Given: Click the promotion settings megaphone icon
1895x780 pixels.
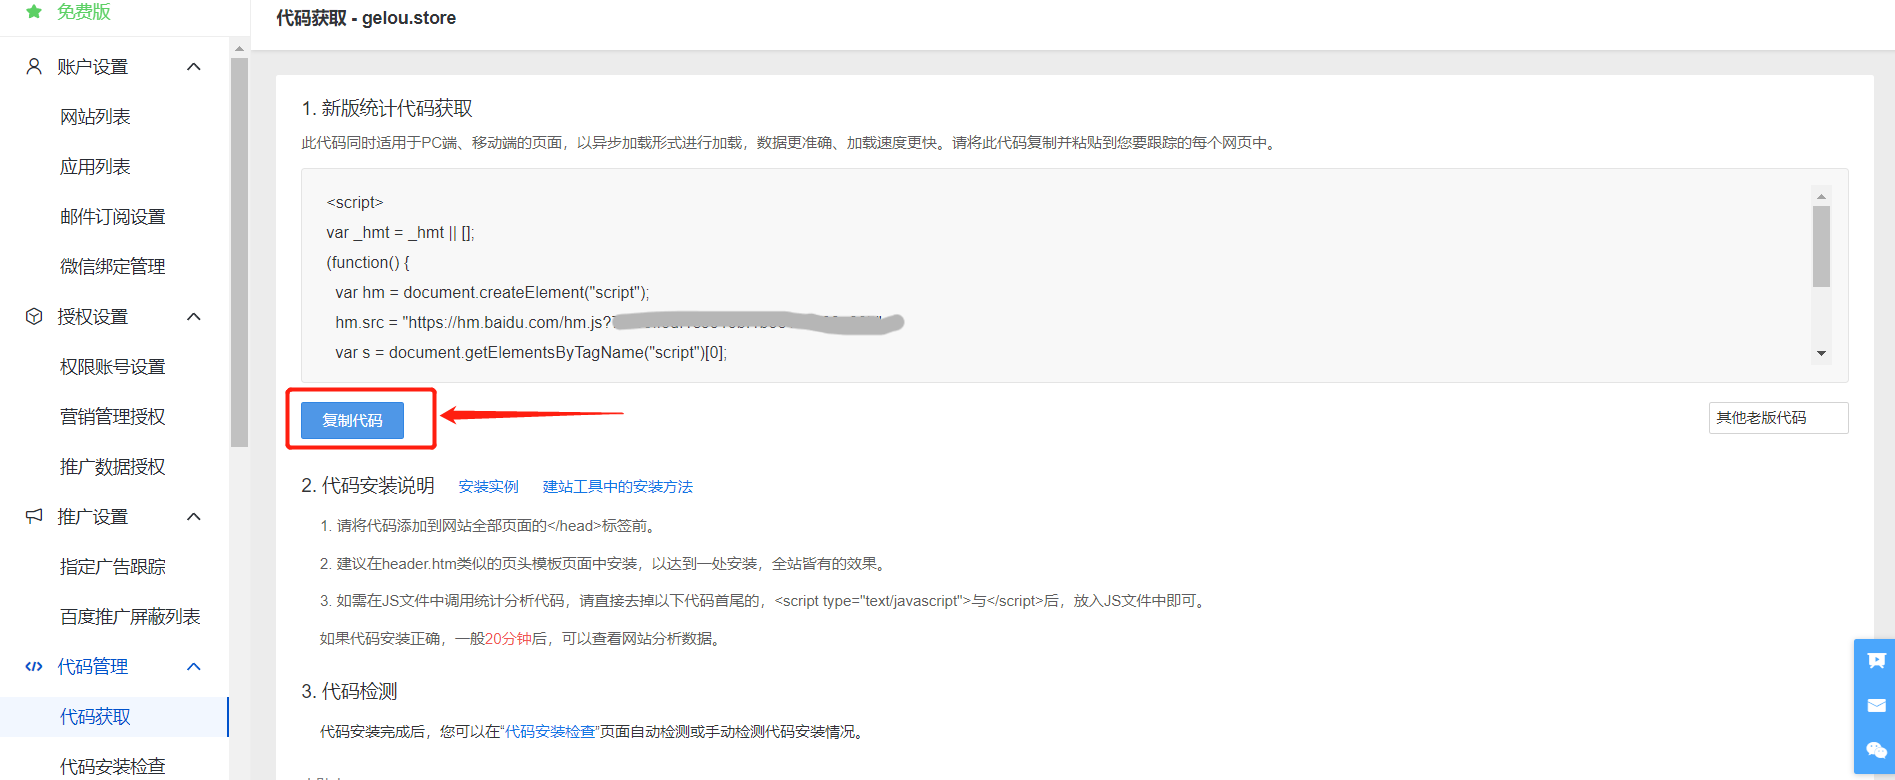Looking at the screenshot, I should point(34,516).
